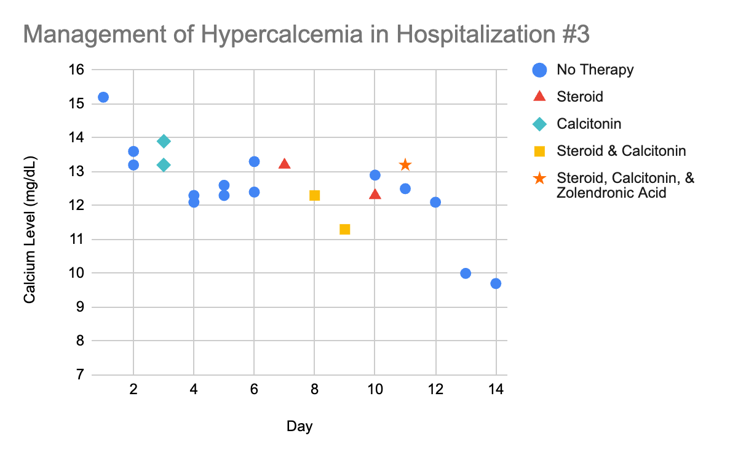
Task: Select the blue point at day 14
Action: [496, 283]
